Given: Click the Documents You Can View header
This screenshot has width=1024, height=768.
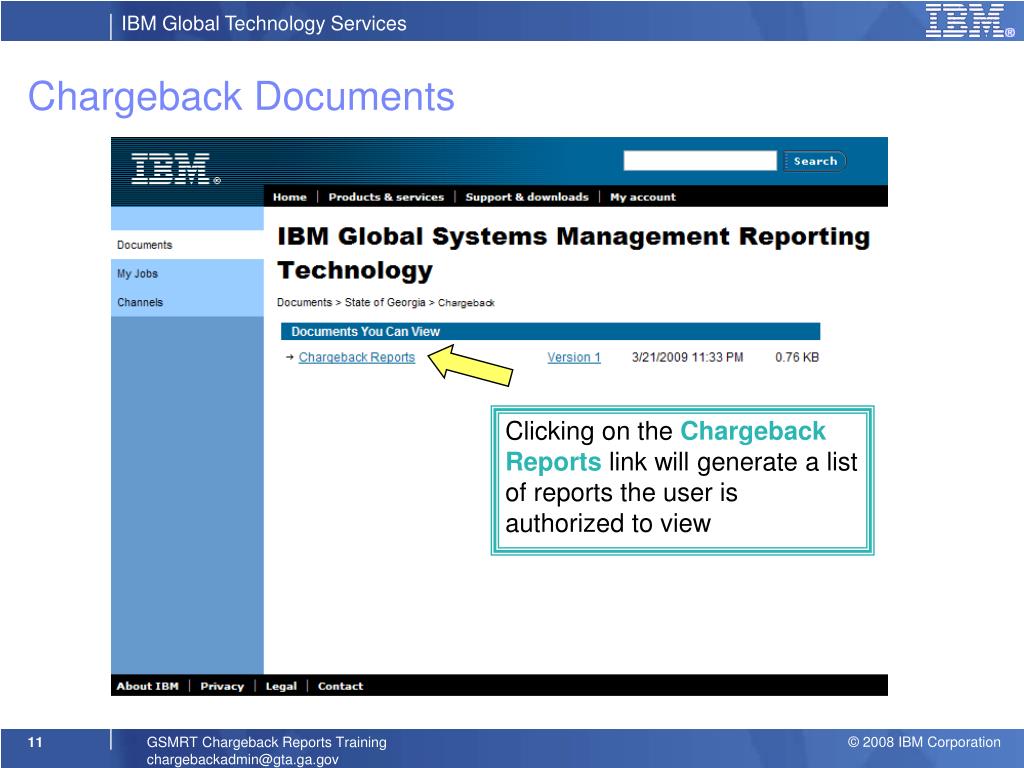Looking at the screenshot, I should pos(550,331).
